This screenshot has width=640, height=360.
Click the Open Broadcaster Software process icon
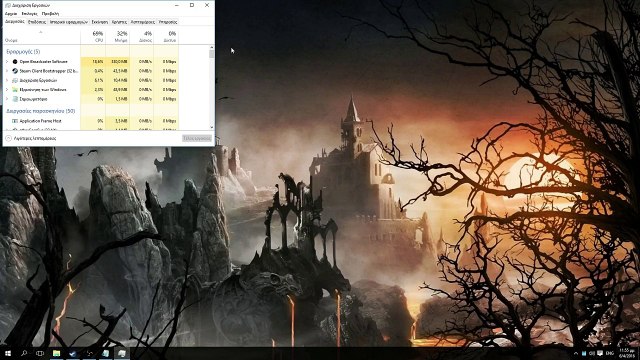(x=15, y=62)
